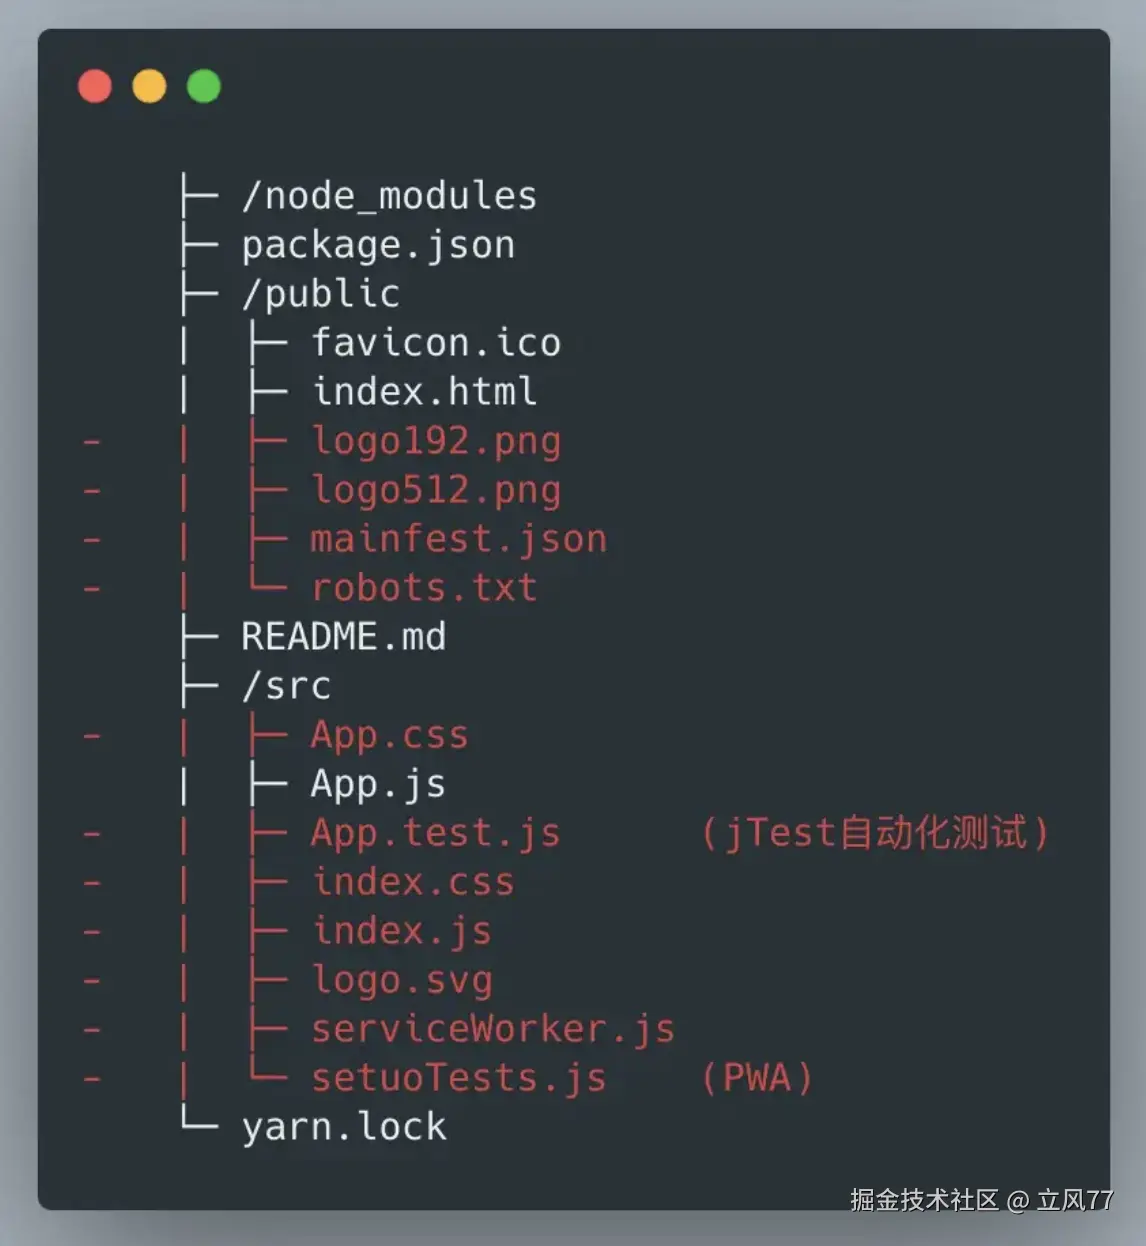Click the green maximize window dot
Viewport: 1146px width, 1246px height.
[204, 86]
